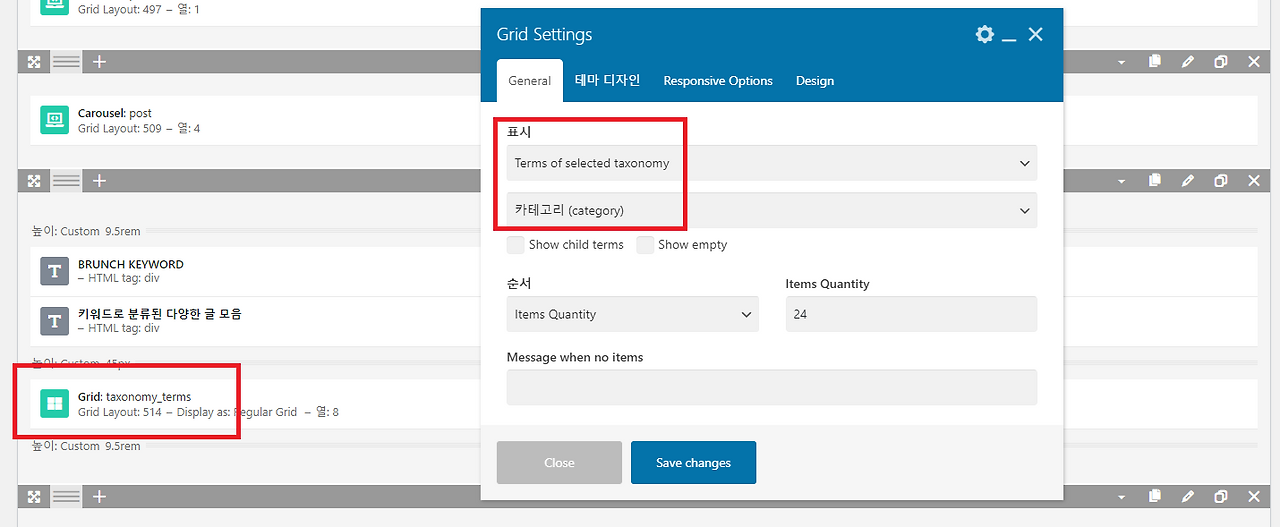Add column plus in the Carousel post row
This screenshot has width=1280, height=527.
[99, 62]
